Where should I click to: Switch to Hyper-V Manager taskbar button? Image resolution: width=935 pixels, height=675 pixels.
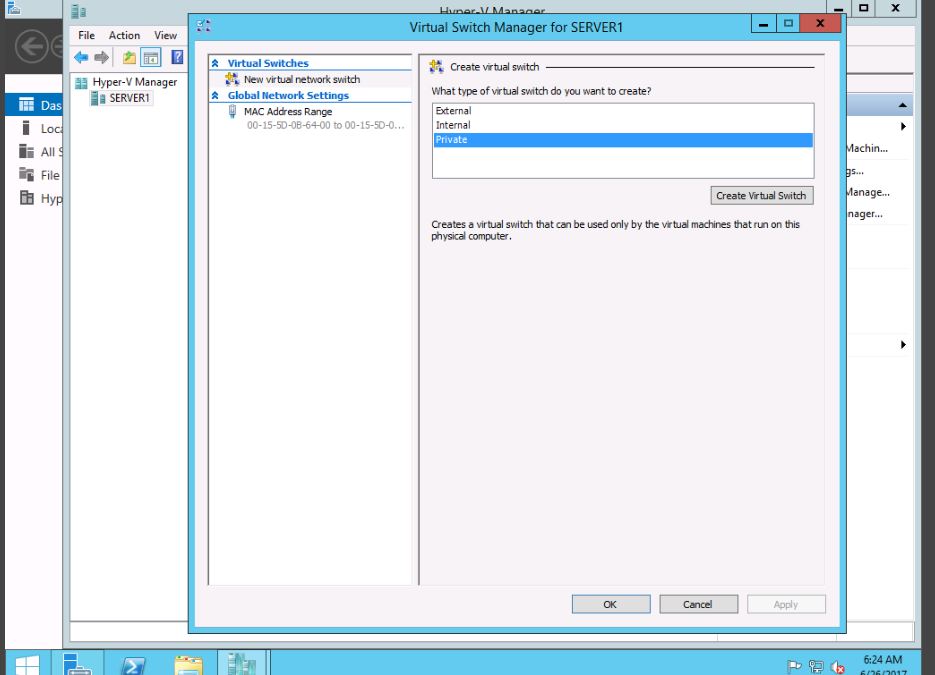pos(242,663)
